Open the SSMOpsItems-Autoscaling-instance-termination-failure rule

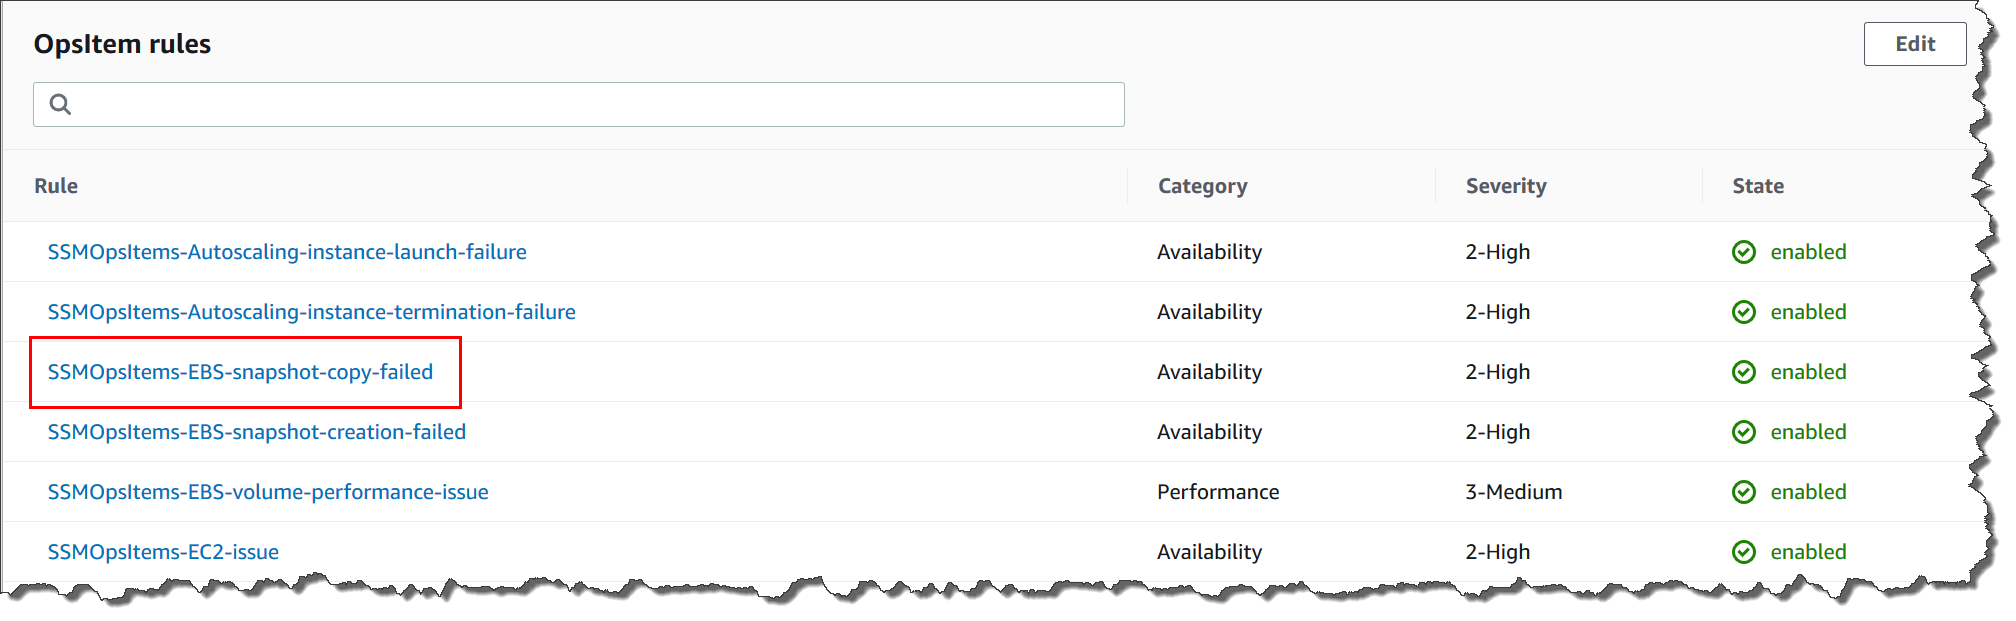(x=312, y=312)
